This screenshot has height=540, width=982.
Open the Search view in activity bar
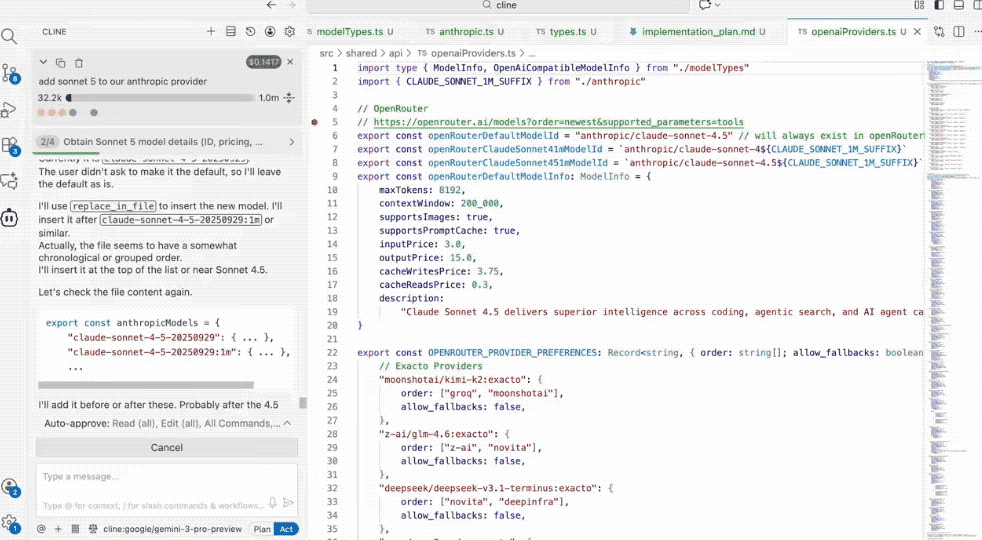(x=9, y=37)
